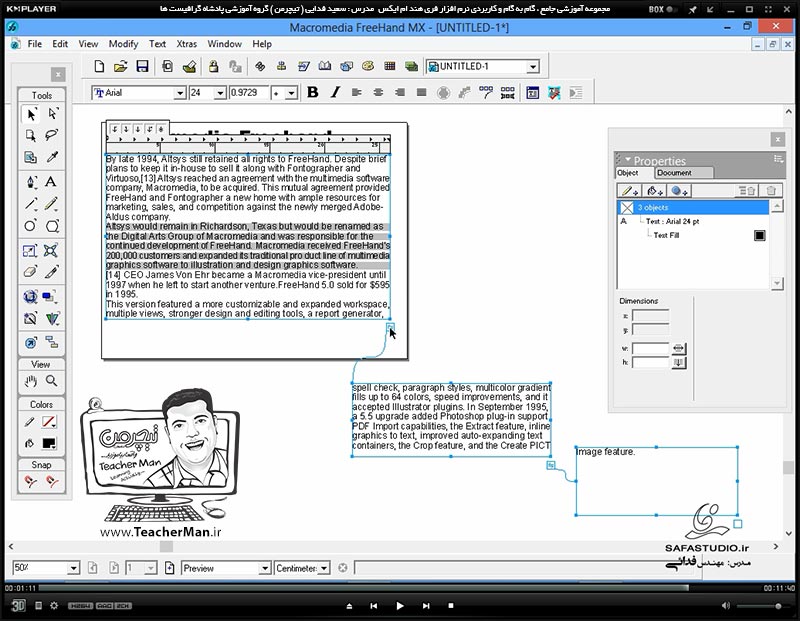Select the Knife tool
This screenshot has height=621, width=800.
pyautogui.click(x=51, y=271)
